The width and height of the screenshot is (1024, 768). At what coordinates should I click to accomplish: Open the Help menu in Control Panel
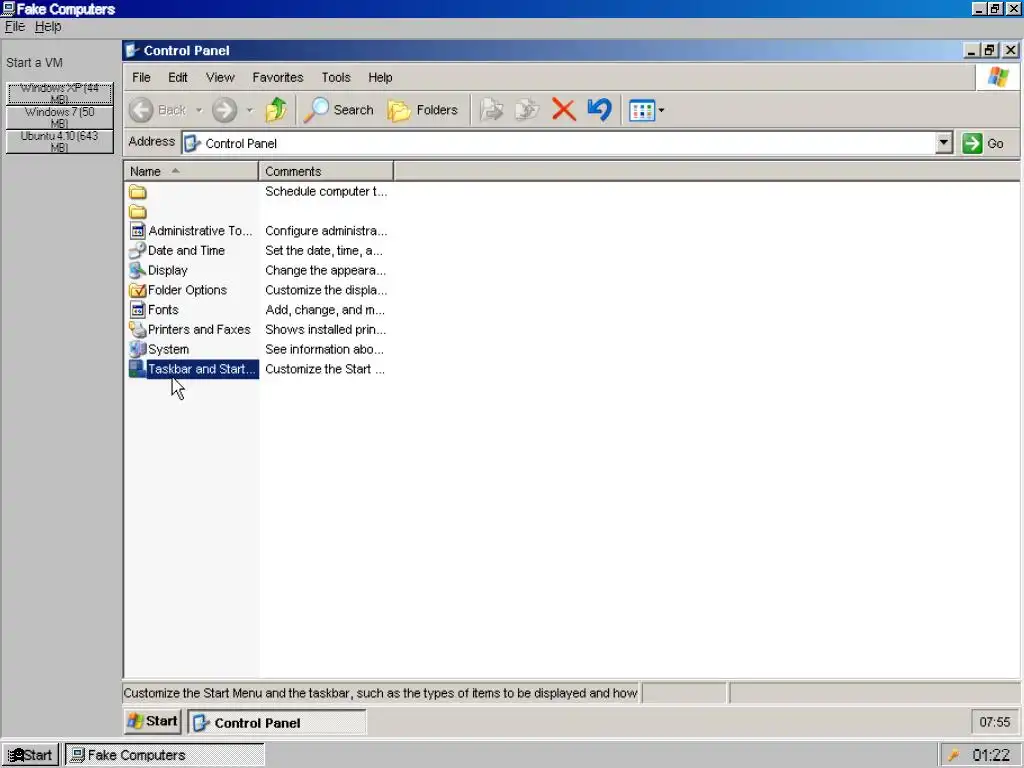click(x=380, y=77)
